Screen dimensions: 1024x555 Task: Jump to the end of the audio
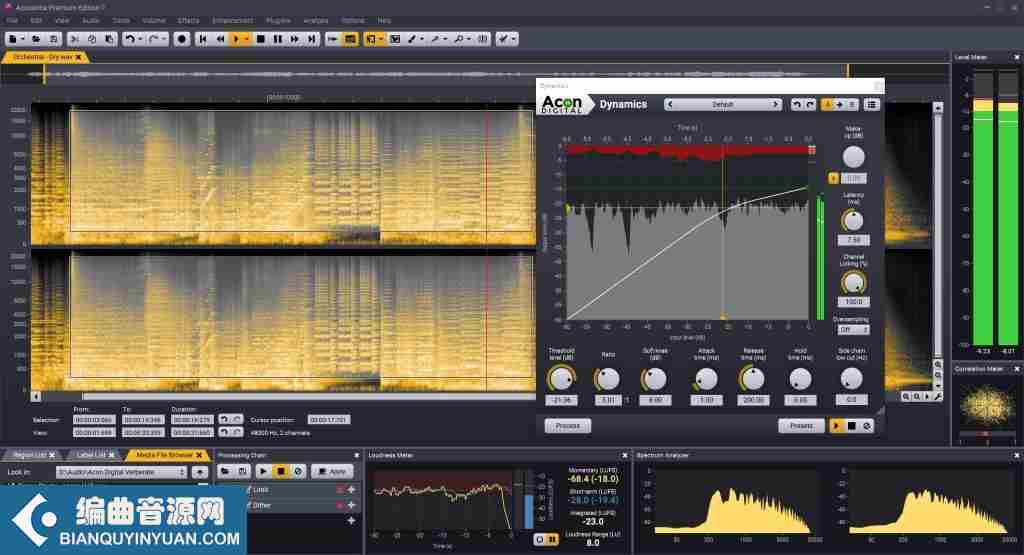(x=312, y=39)
